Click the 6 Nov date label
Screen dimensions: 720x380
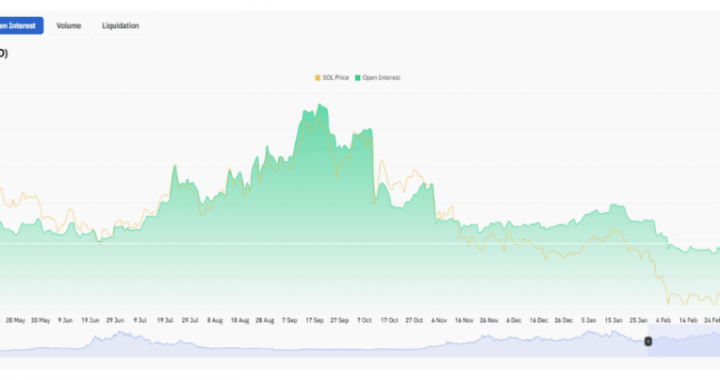point(439,320)
